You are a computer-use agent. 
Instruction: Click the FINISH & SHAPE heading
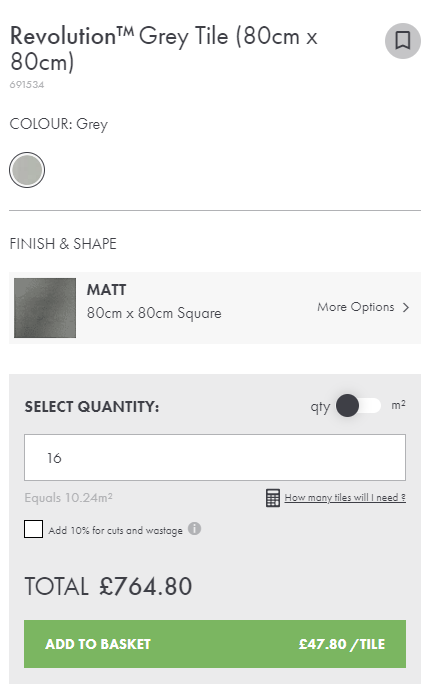[63, 244]
